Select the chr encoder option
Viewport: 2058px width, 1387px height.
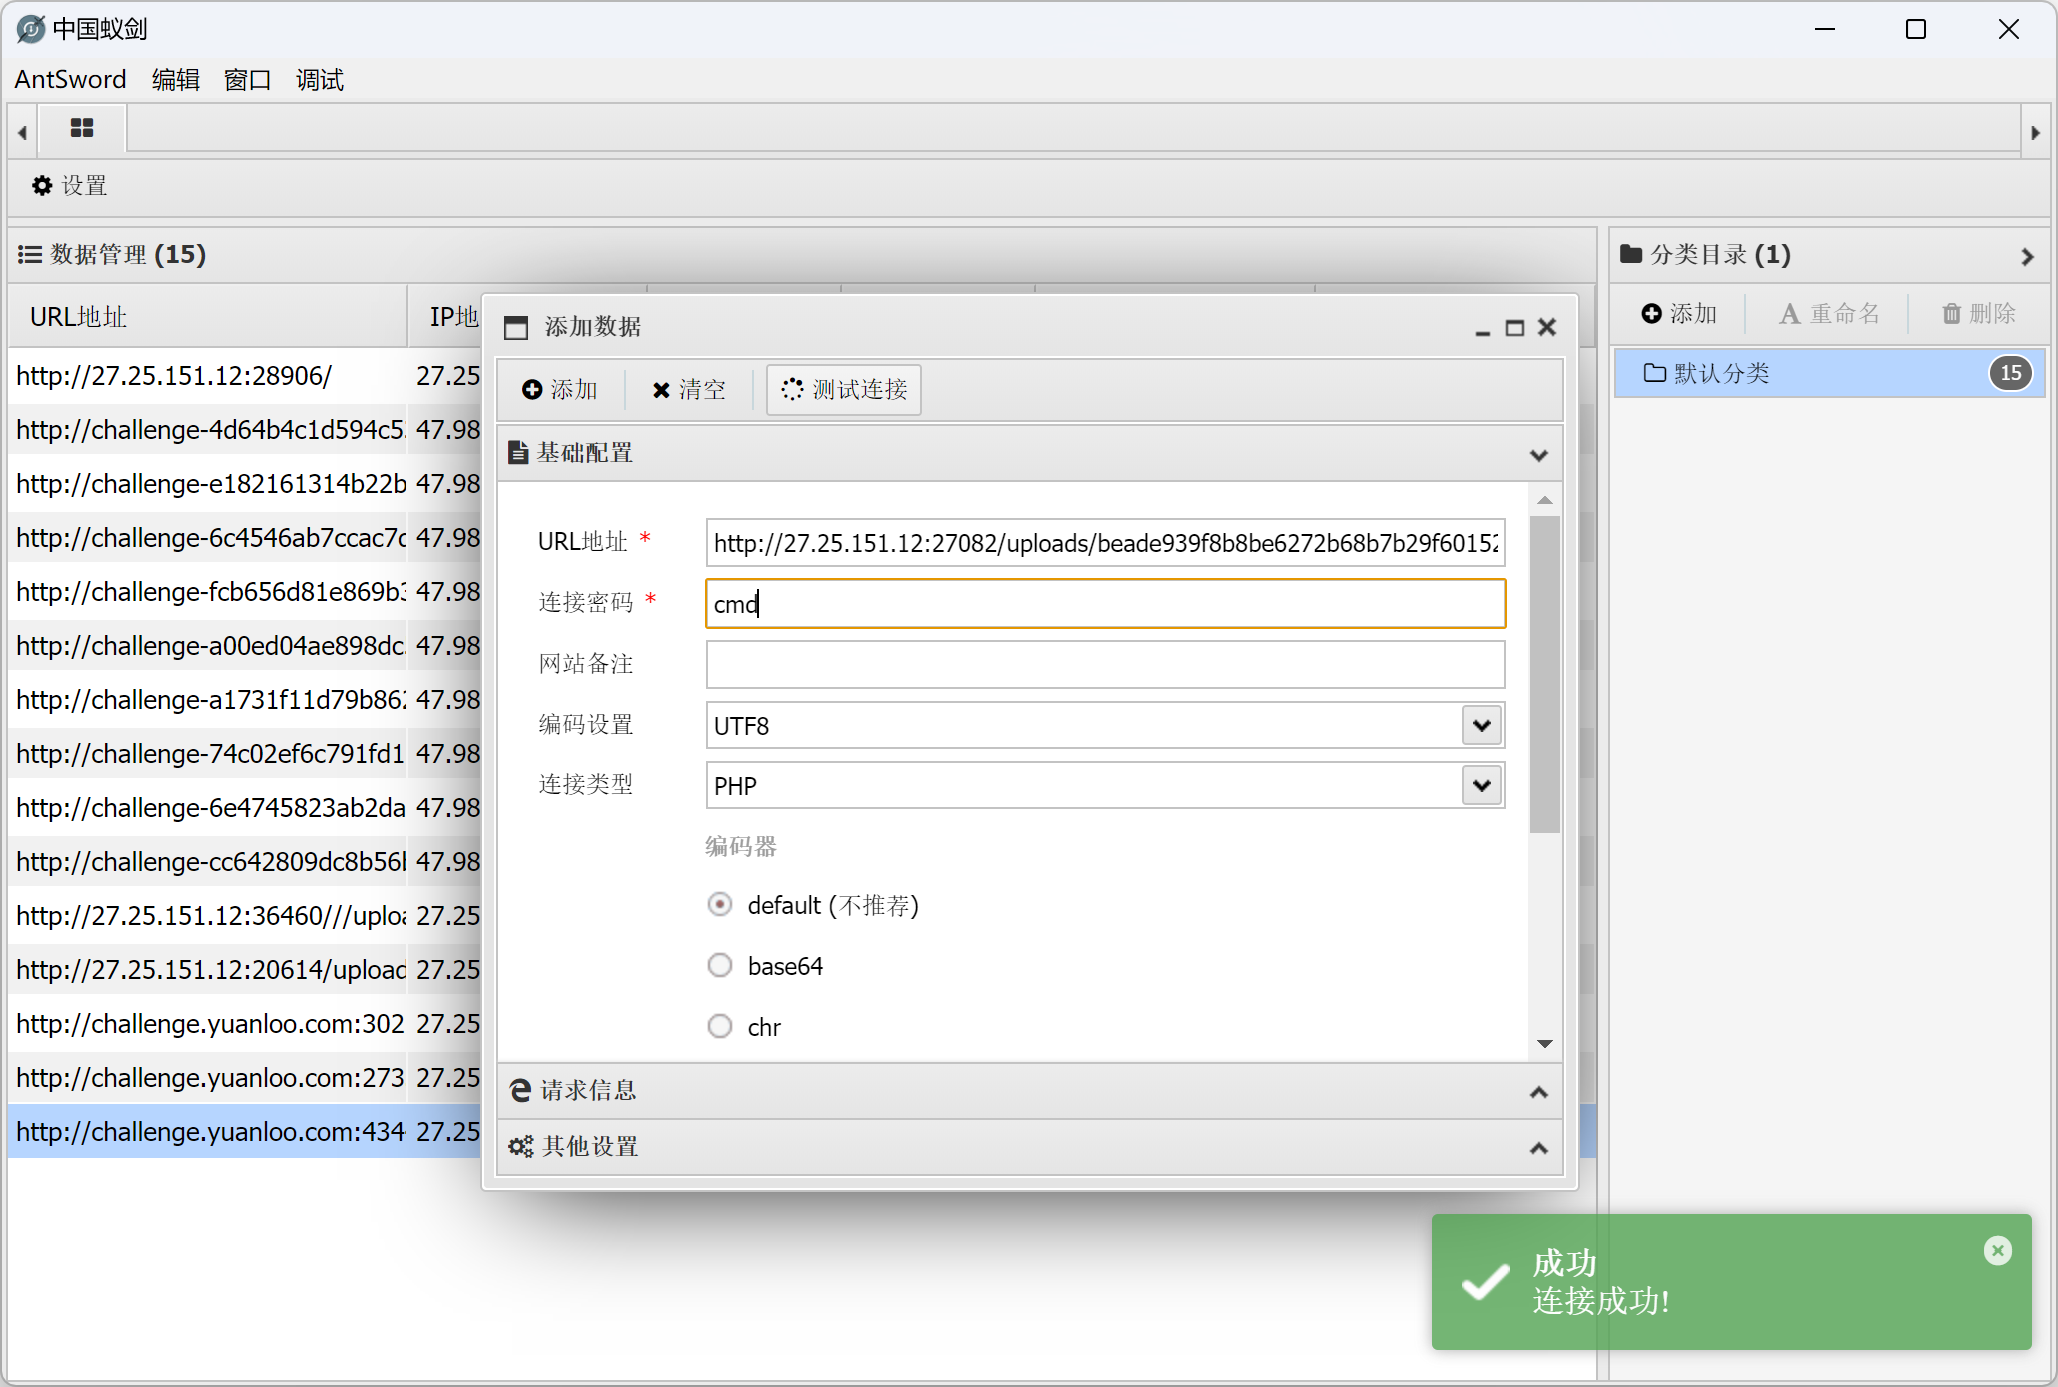[x=720, y=1027]
